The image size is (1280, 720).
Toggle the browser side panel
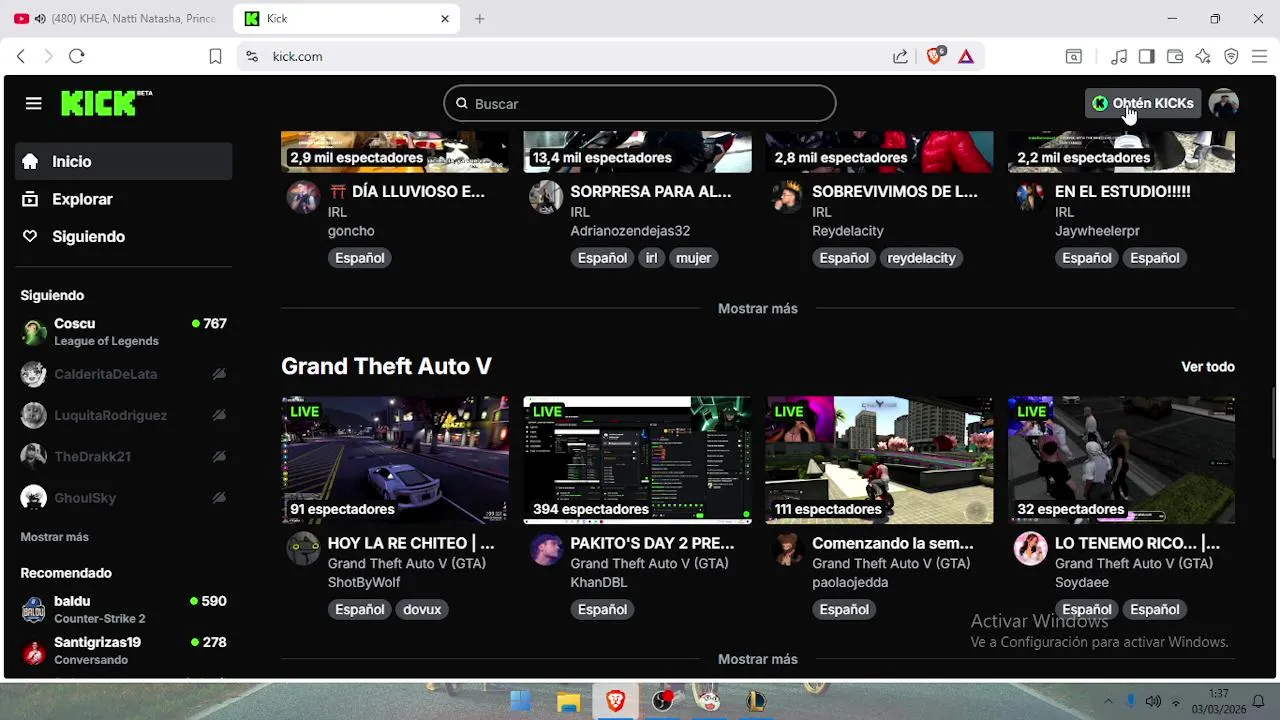pos(1147,57)
